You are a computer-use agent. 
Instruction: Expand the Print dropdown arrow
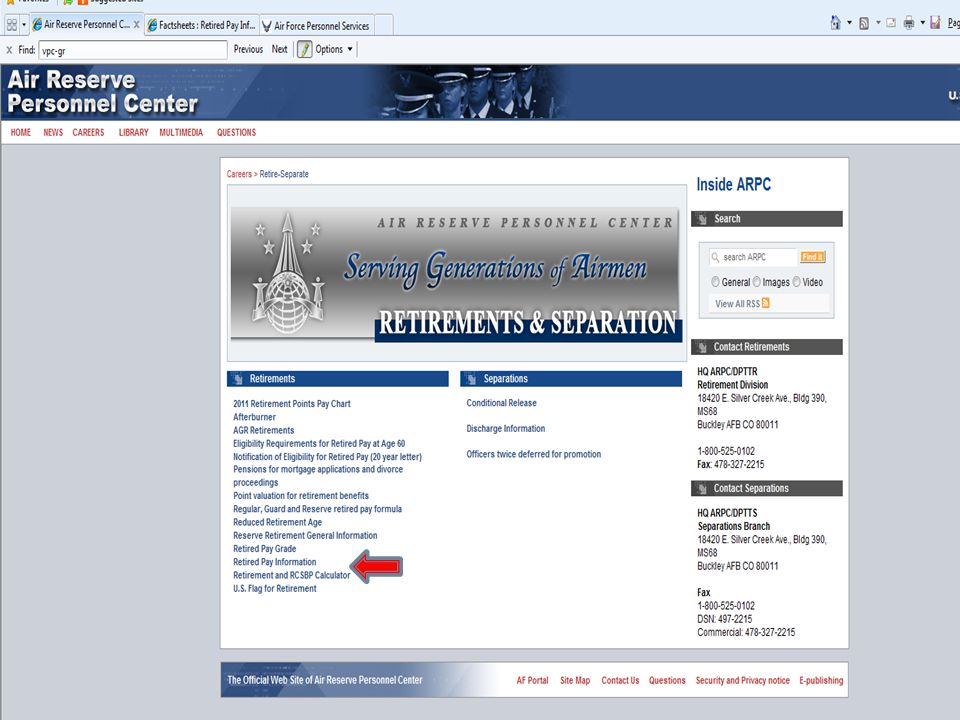click(x=922, y=23)
